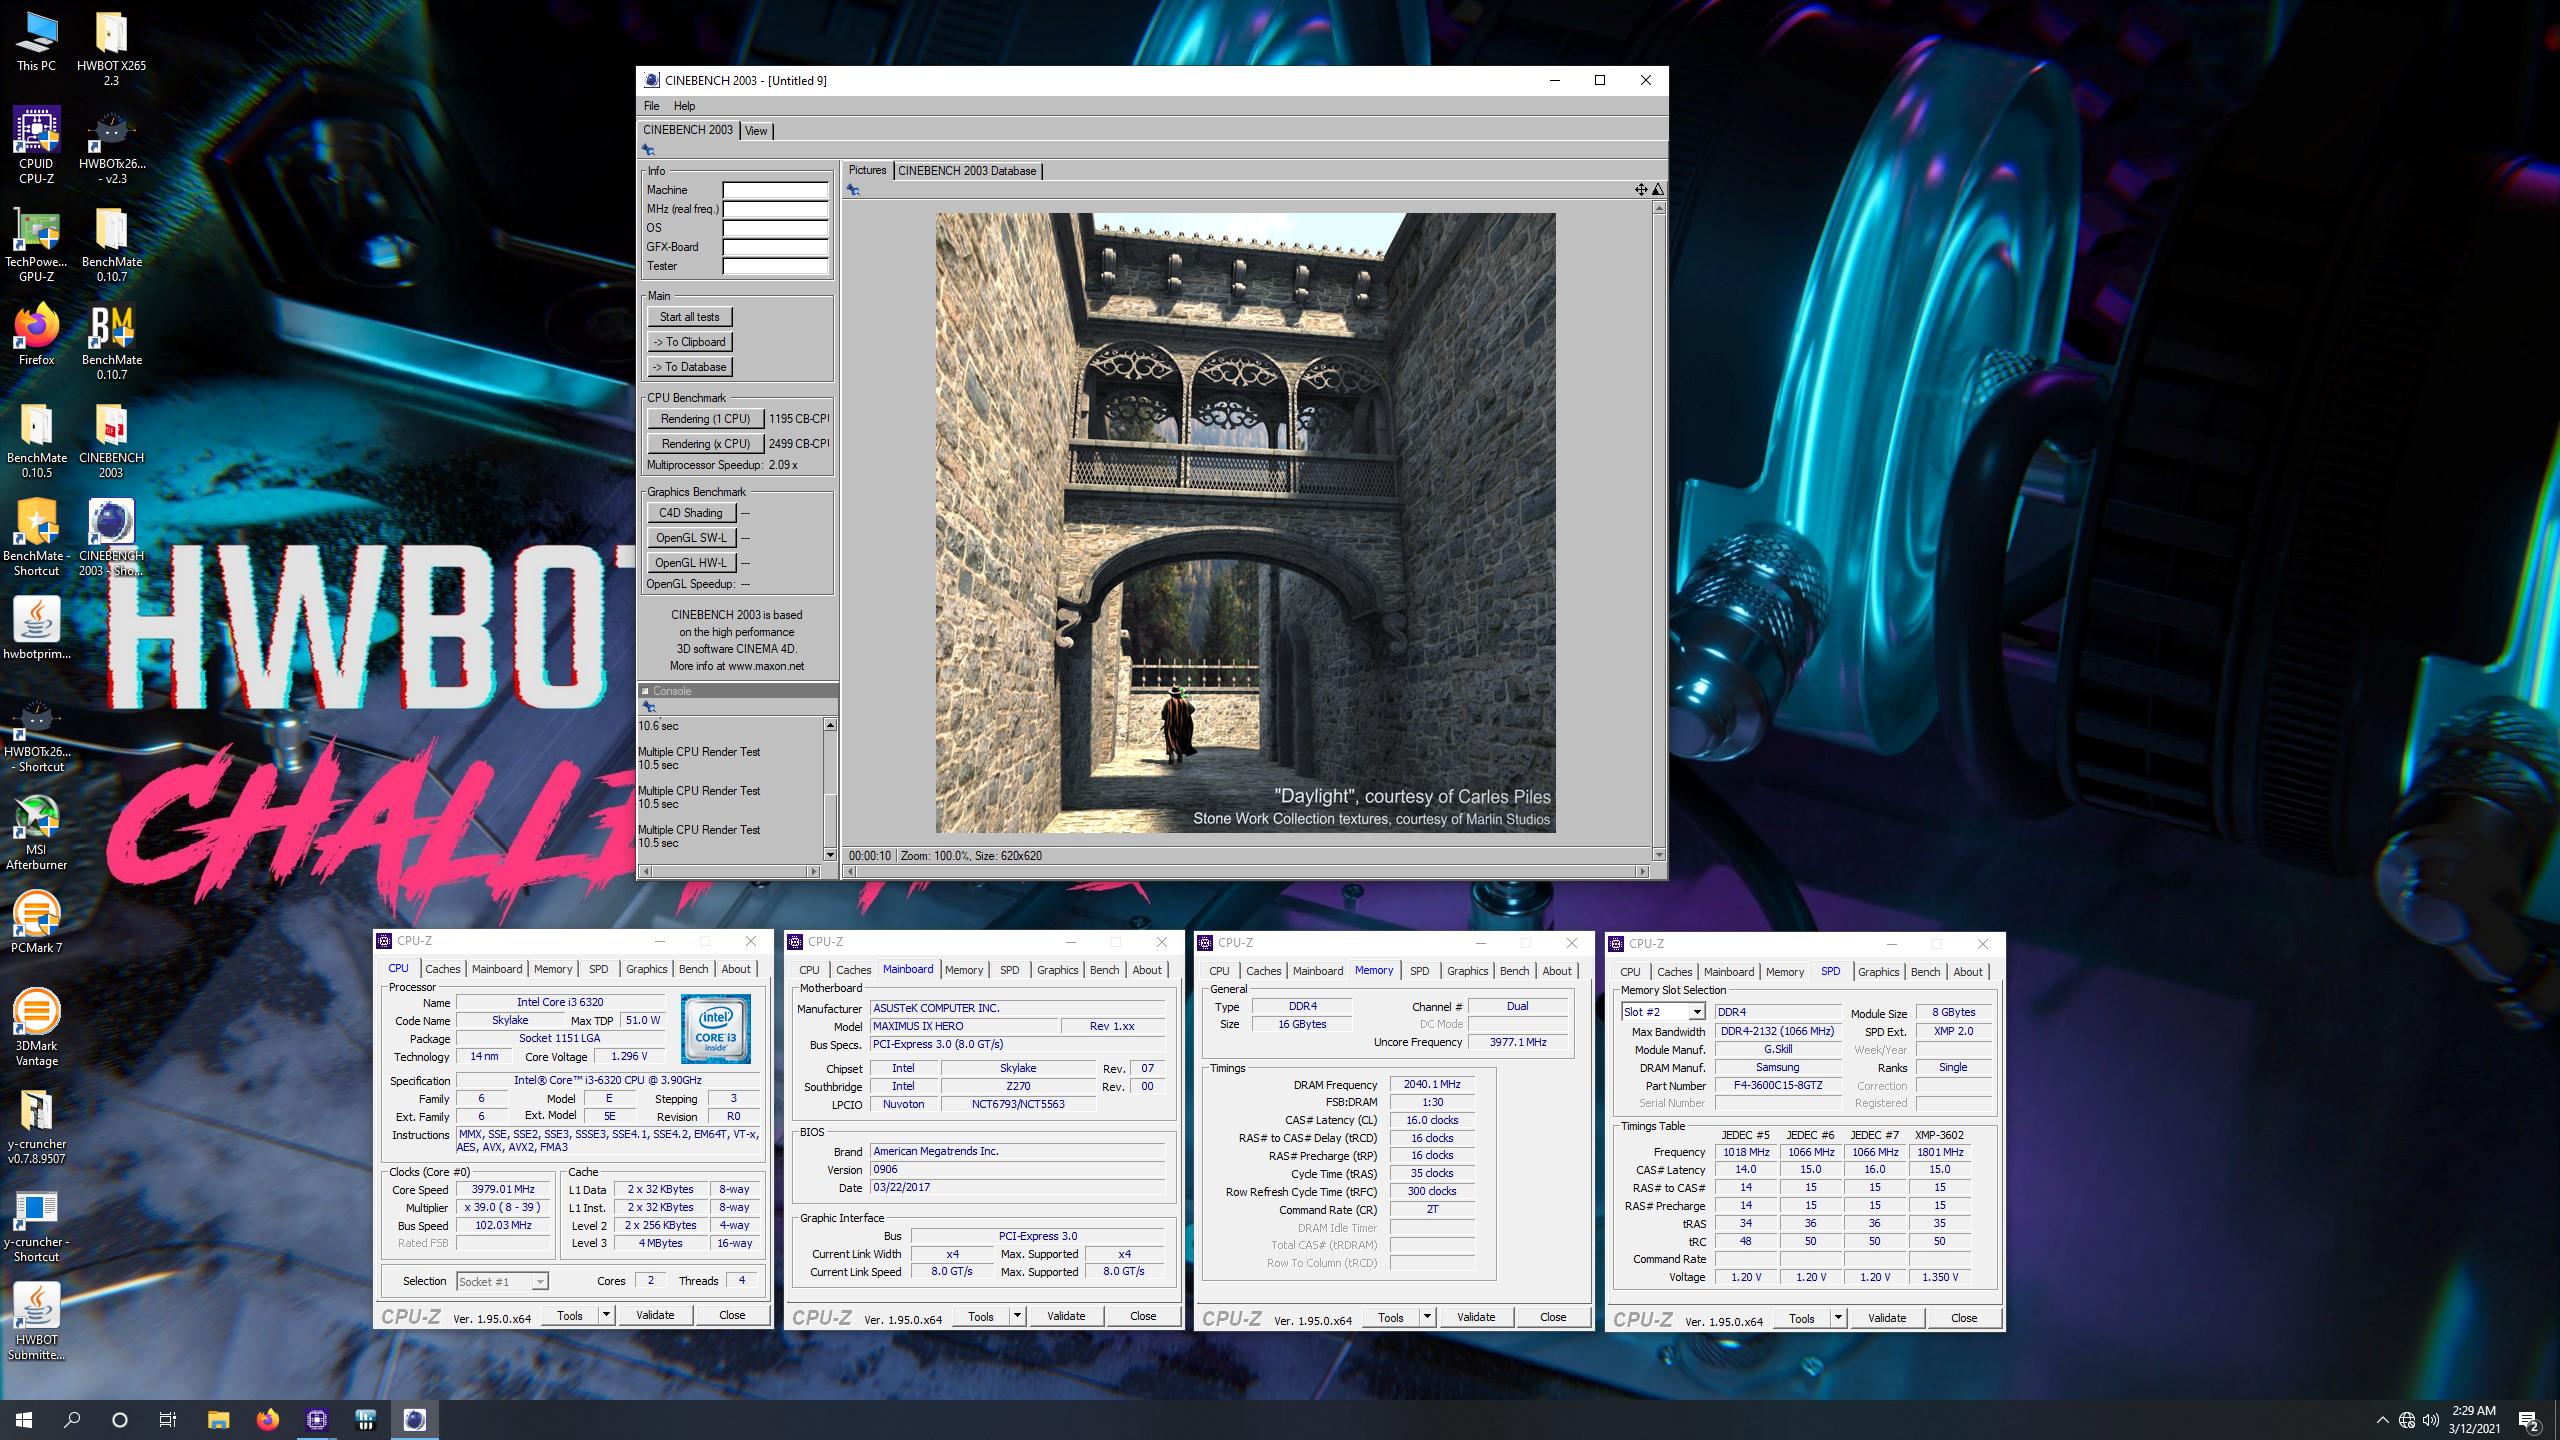Launch the MSI Afterburner desktop icon
This screenshot has width=2560, height=1440.
click(36, 832)
